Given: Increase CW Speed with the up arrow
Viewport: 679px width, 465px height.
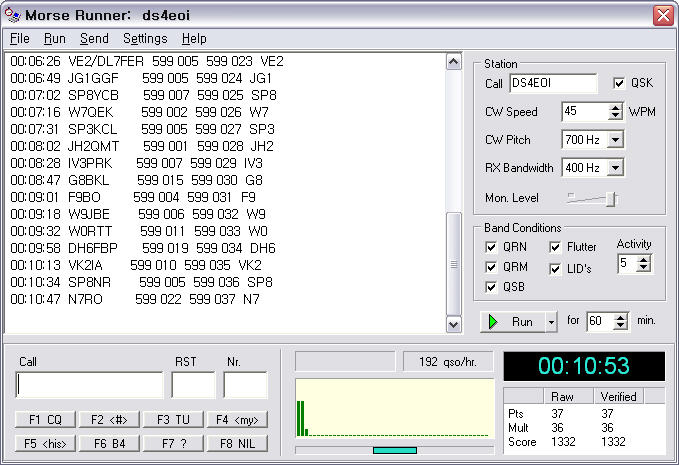Looking at the screenshot, I should (x=615, y=107).
